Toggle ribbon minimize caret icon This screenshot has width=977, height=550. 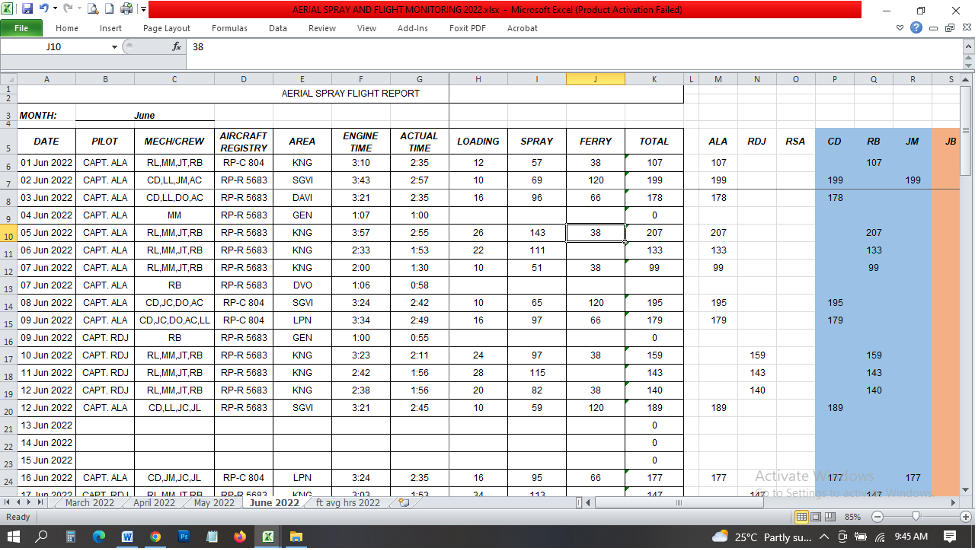click(x=900, y=28)
